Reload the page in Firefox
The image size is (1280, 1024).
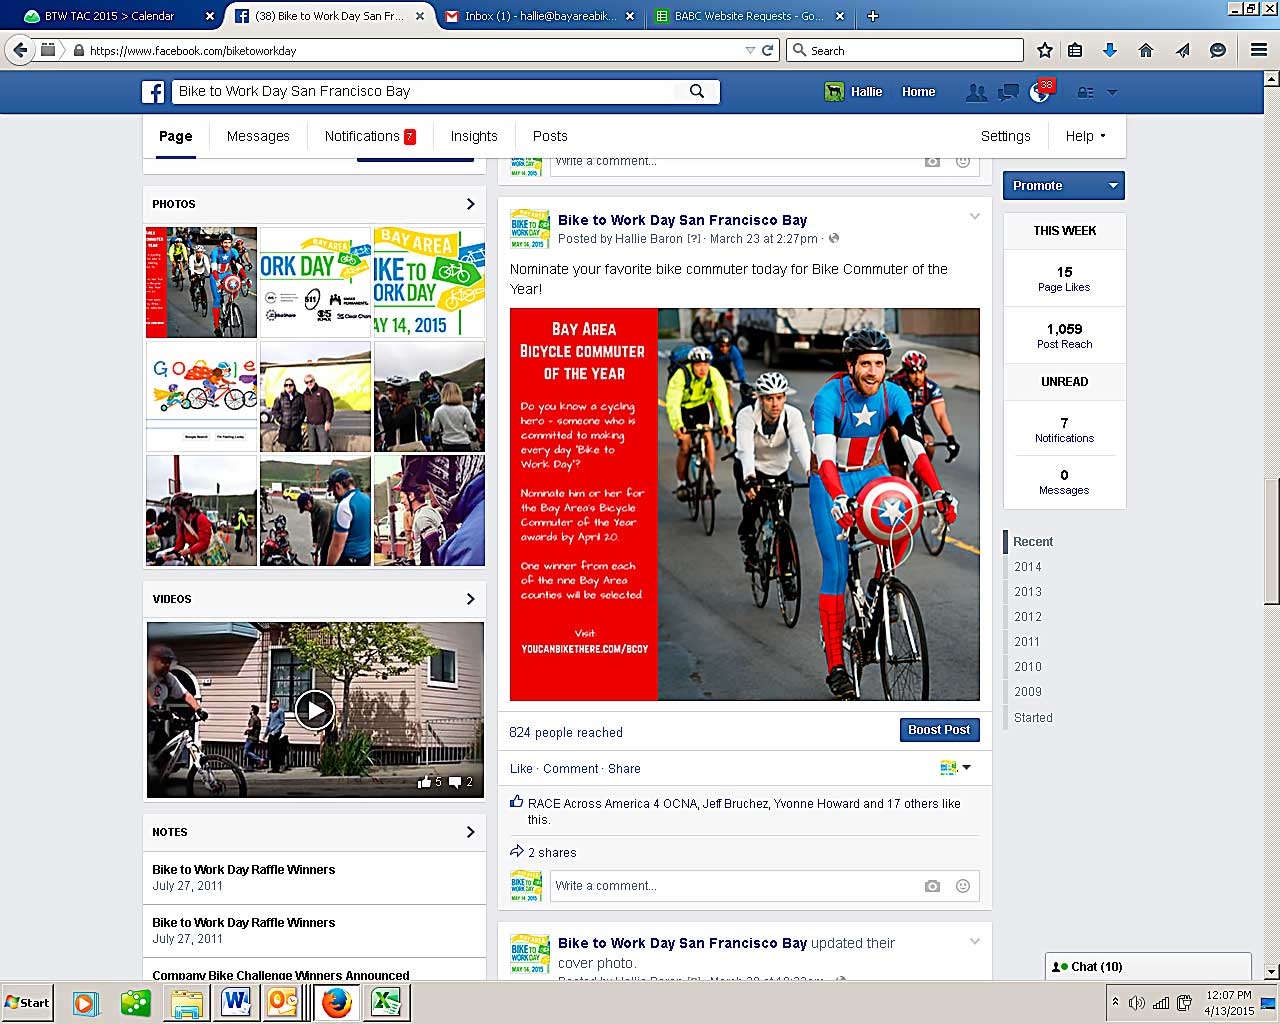768,50
